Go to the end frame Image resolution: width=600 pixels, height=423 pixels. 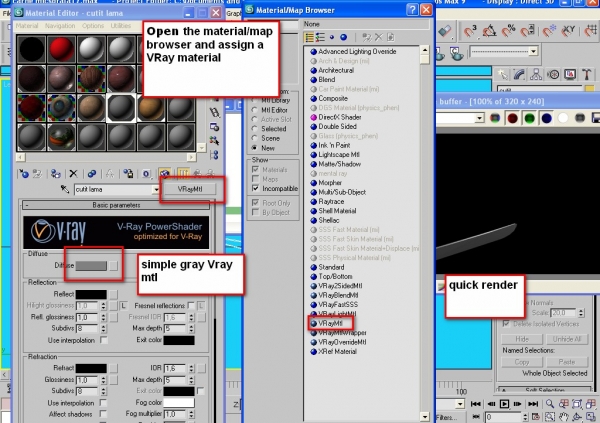(533, 404)
